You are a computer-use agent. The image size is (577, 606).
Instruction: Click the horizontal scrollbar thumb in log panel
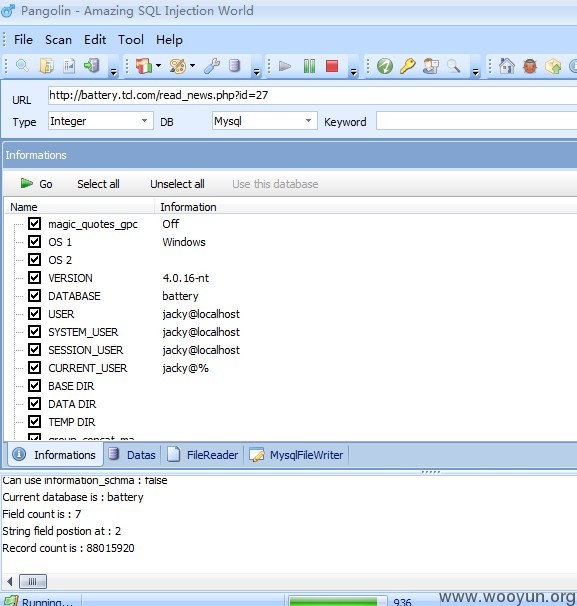[33, 581]
